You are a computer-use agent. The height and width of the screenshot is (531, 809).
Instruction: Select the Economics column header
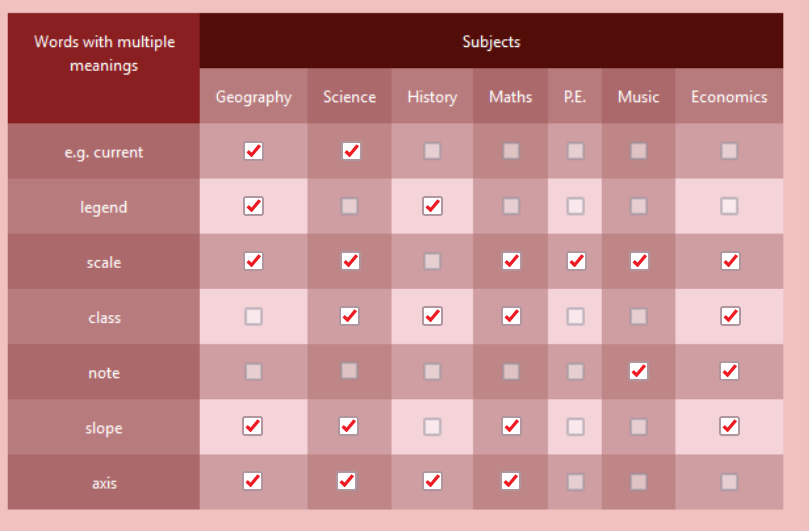click(x=729, y=97)
